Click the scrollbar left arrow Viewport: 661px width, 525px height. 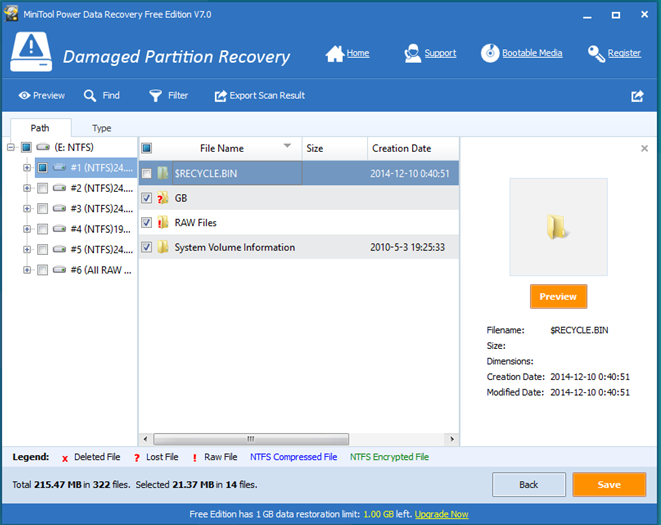pos(145,439)
